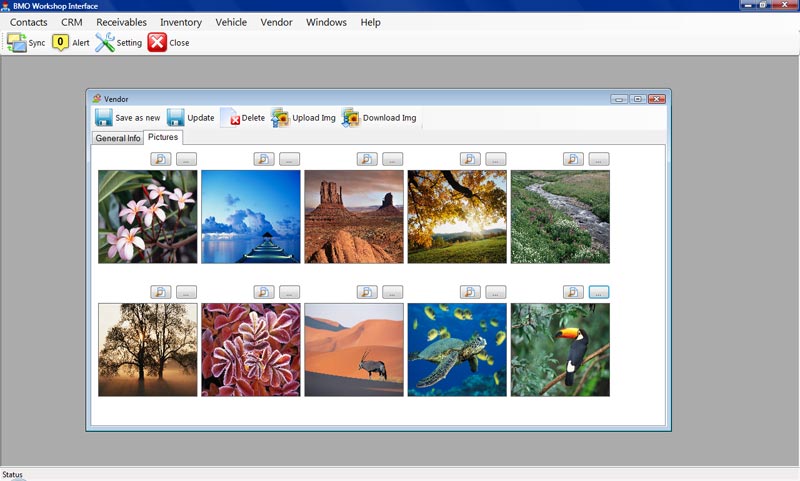The image size is (800, 481).
Task: Open the Contacts menu
Action: 29,22
